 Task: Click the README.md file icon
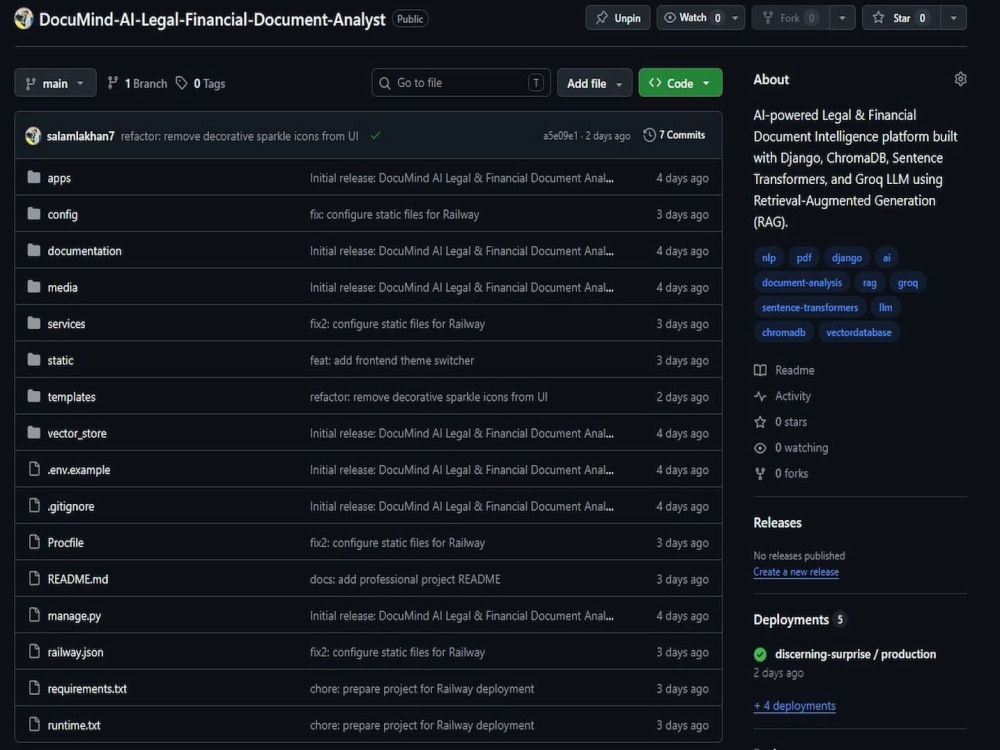coord(34,578)
